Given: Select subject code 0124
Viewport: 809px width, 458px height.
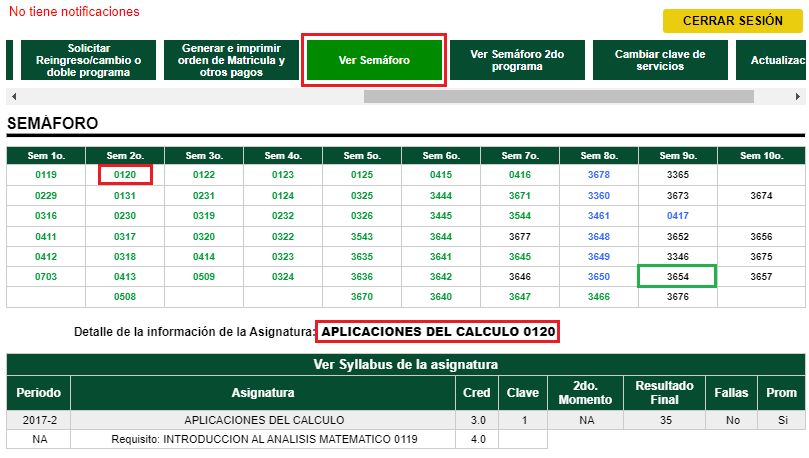Looking at the screenshot, I should click(x=283, y=196).
